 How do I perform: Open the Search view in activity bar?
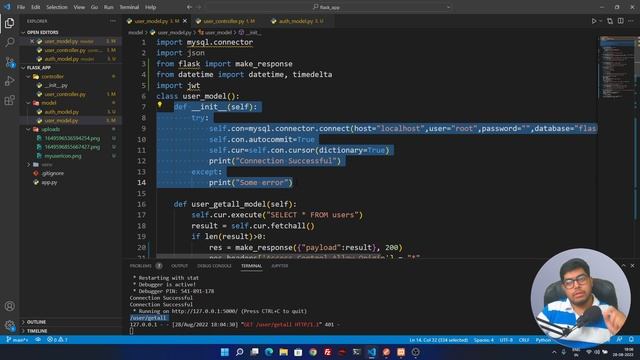tap(9, 42)
